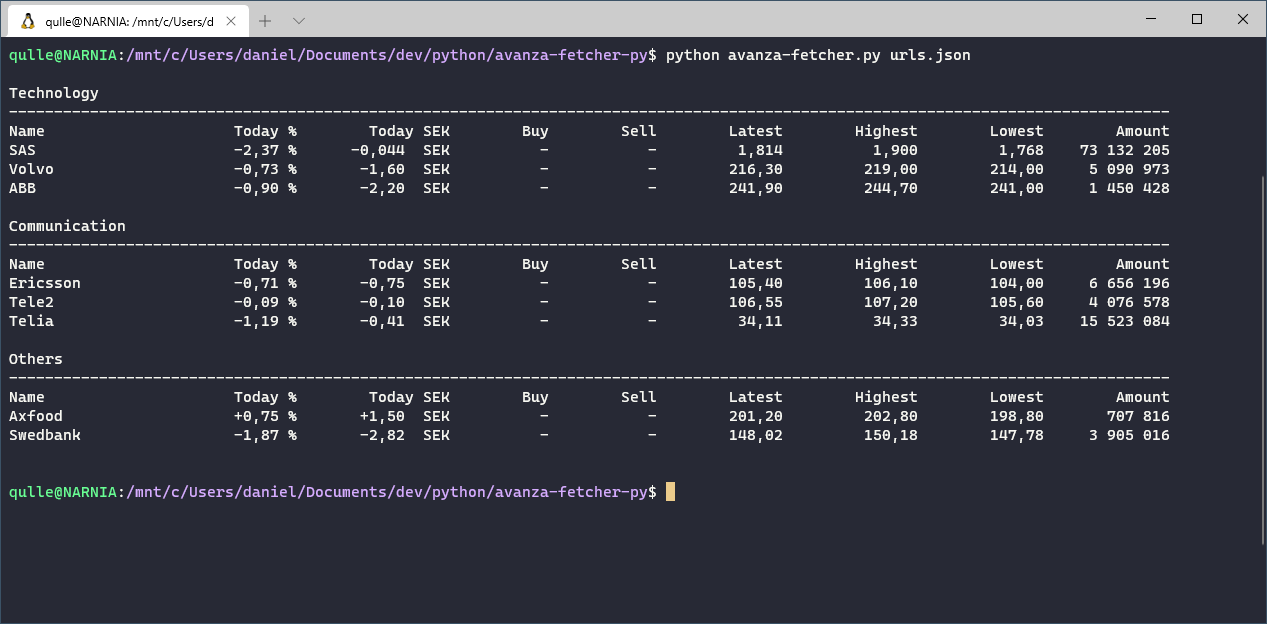Image resolution: width=1267 pixels, height=624 pixels.
Task: Select the qulle@NARNIA tab
Action: (x=129, y=20)
